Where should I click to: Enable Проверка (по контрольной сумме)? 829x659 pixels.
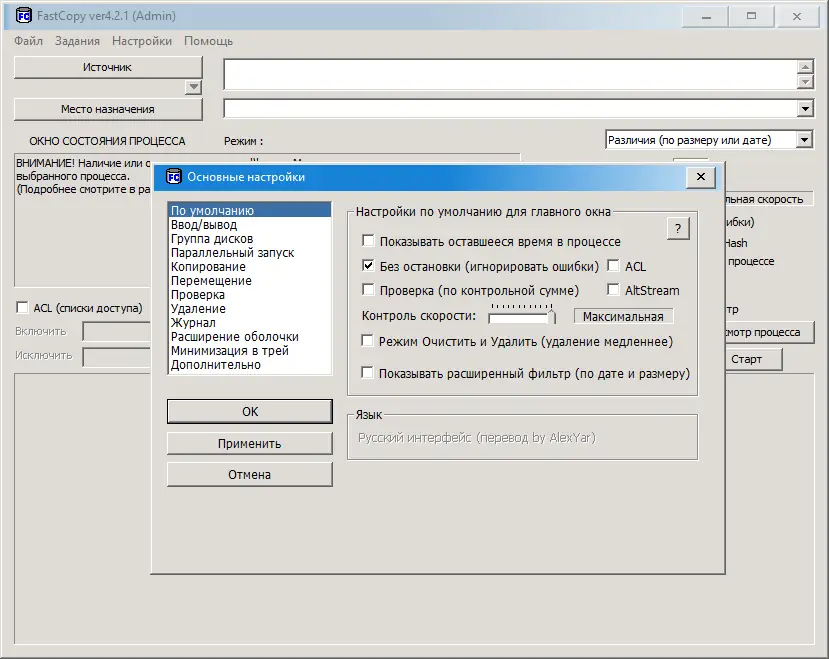(x=368, y=290)
